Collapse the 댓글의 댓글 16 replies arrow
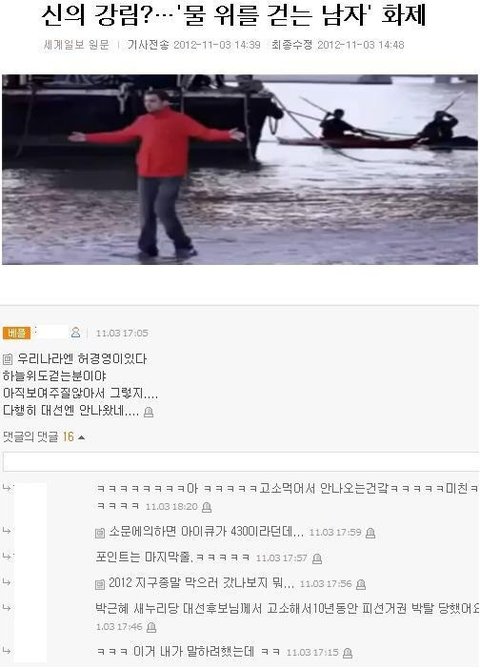Screen dimensions: 480x669 coord(81,437)
